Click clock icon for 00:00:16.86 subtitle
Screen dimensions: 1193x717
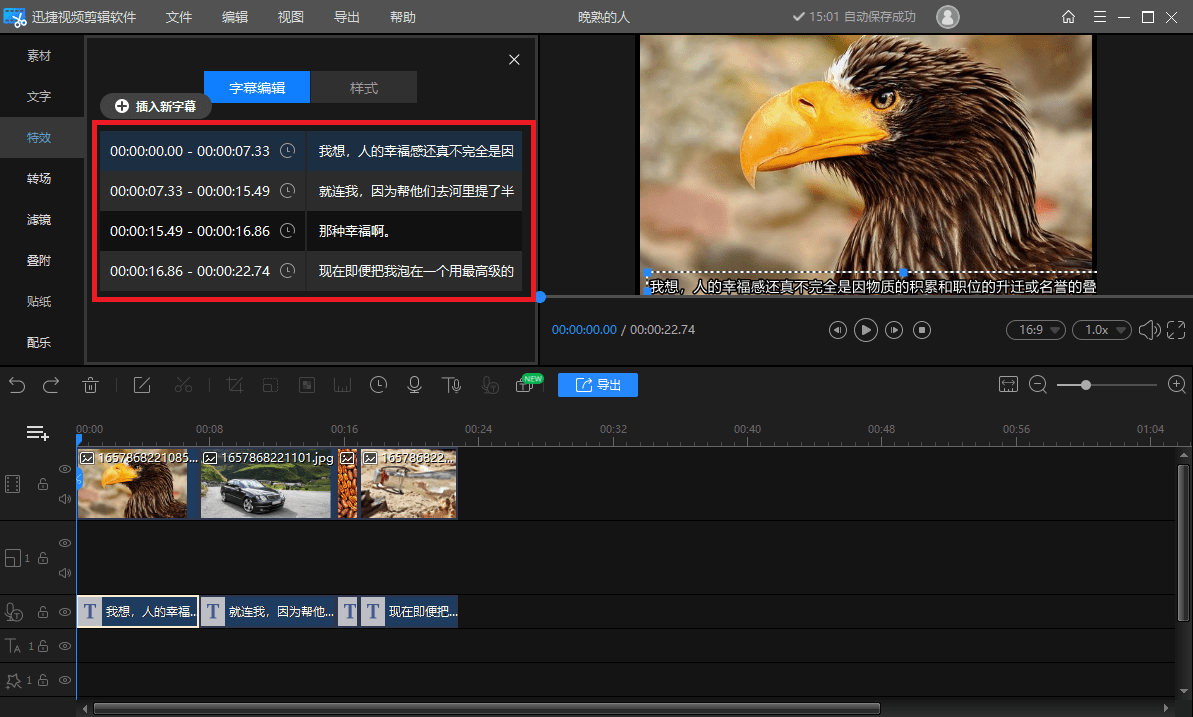click(287, 270)
